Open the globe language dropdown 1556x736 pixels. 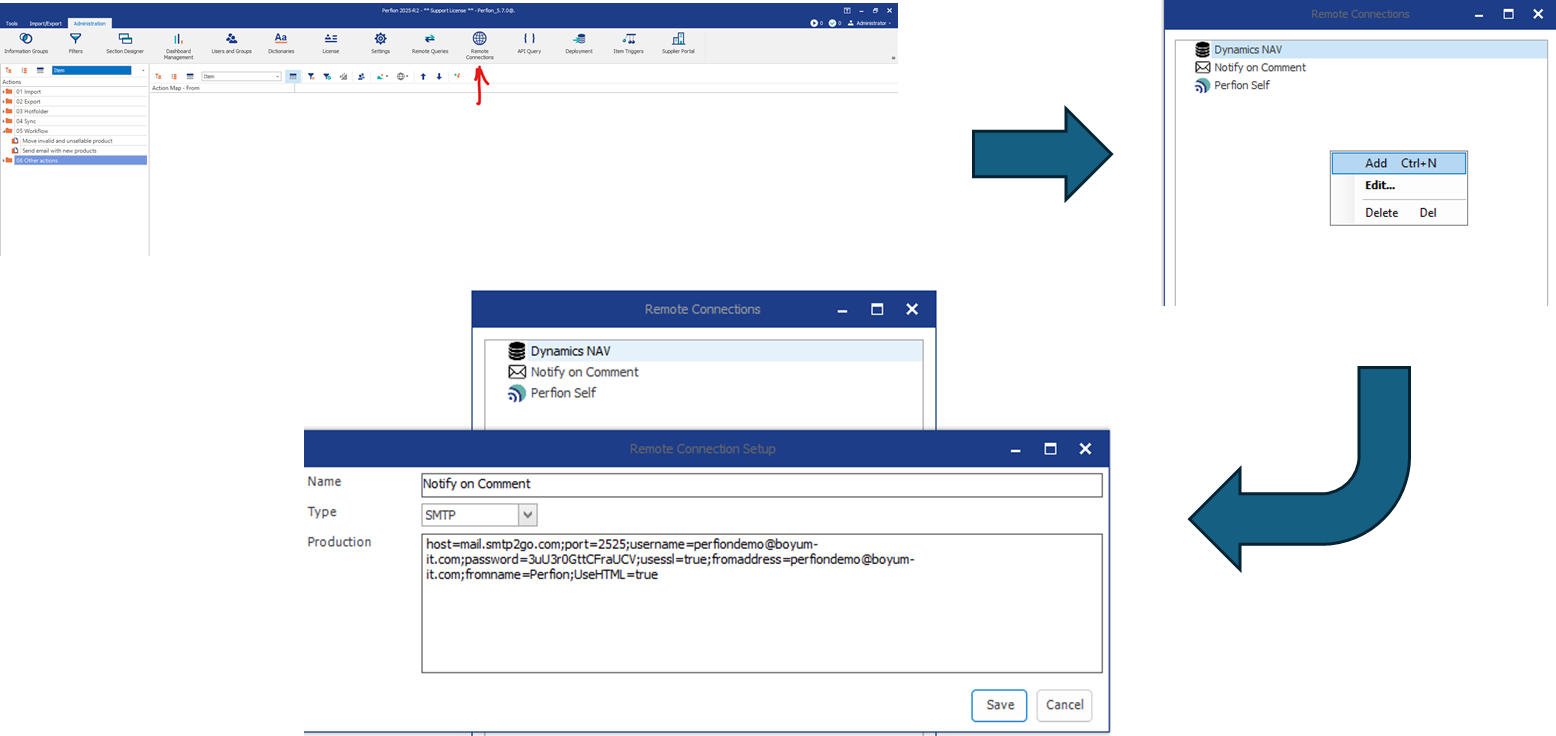coord(402,76)
